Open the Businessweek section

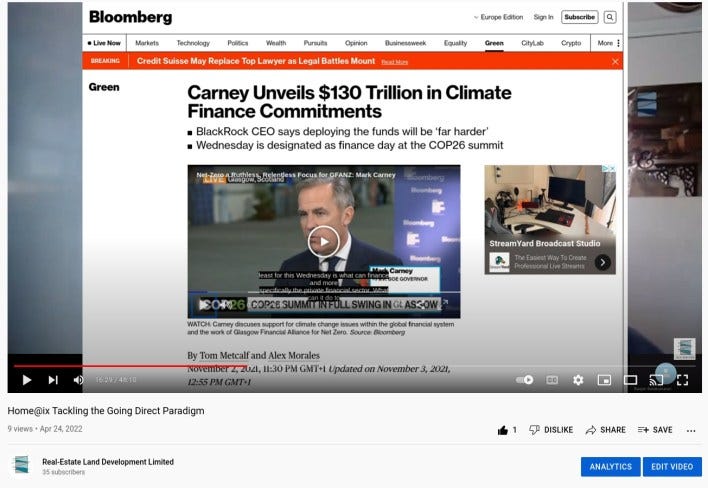(x=405, y=43)
